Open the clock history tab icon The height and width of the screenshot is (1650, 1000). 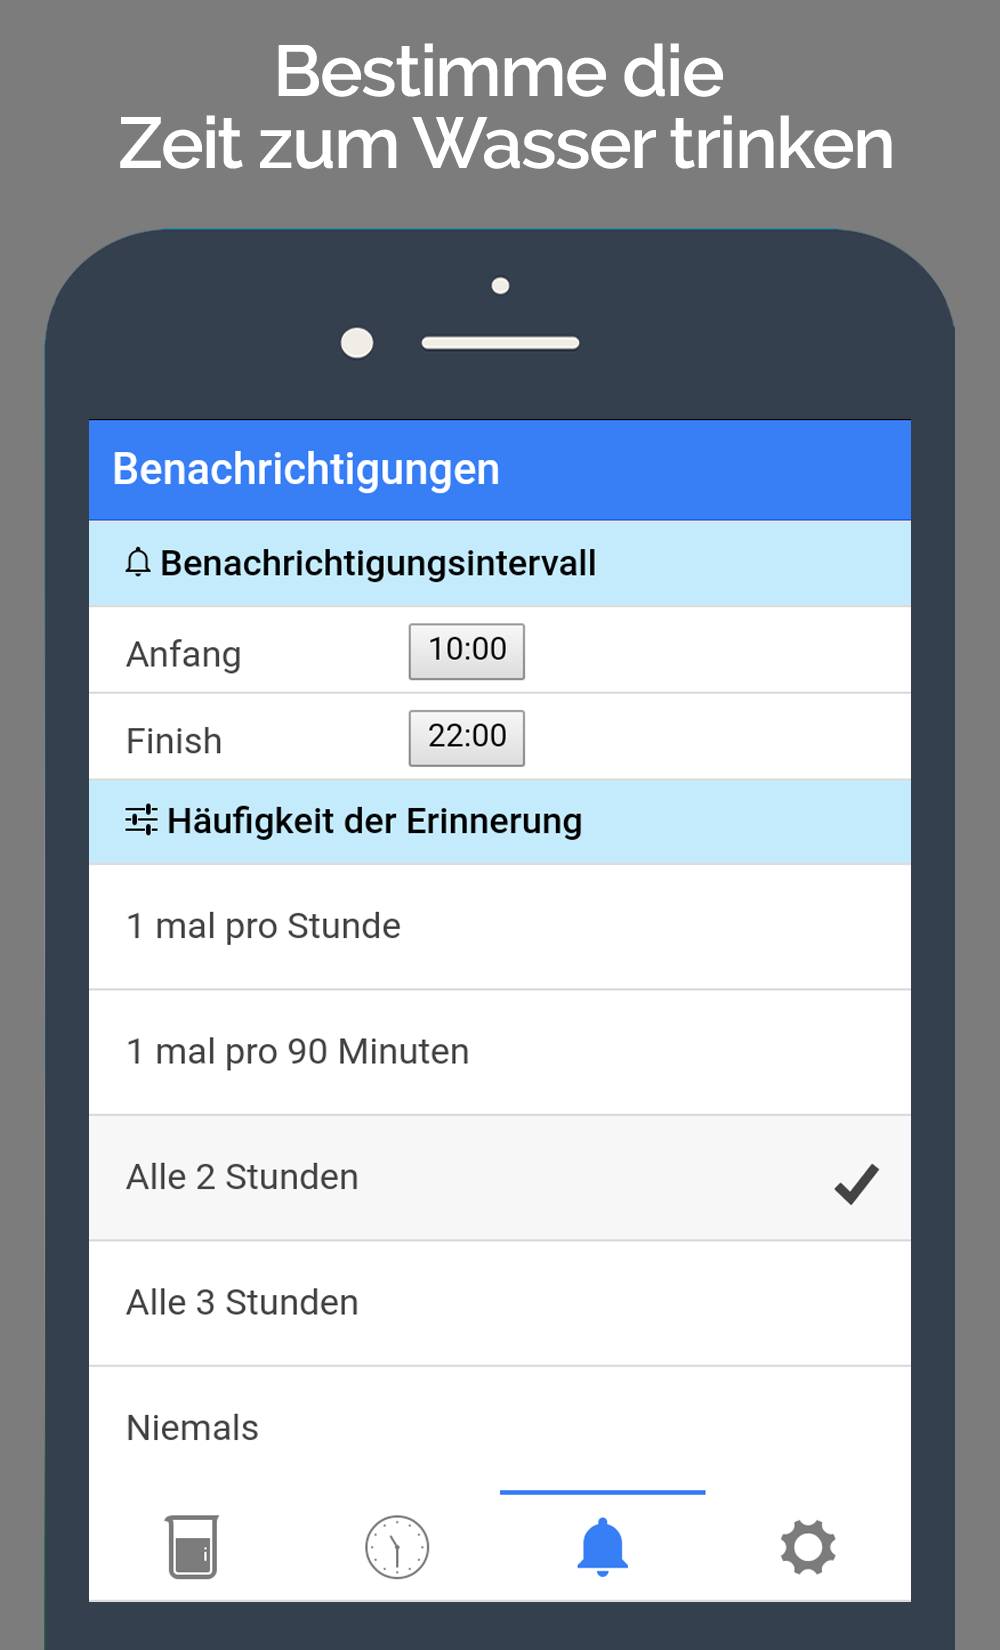(x=397, y=1547)
